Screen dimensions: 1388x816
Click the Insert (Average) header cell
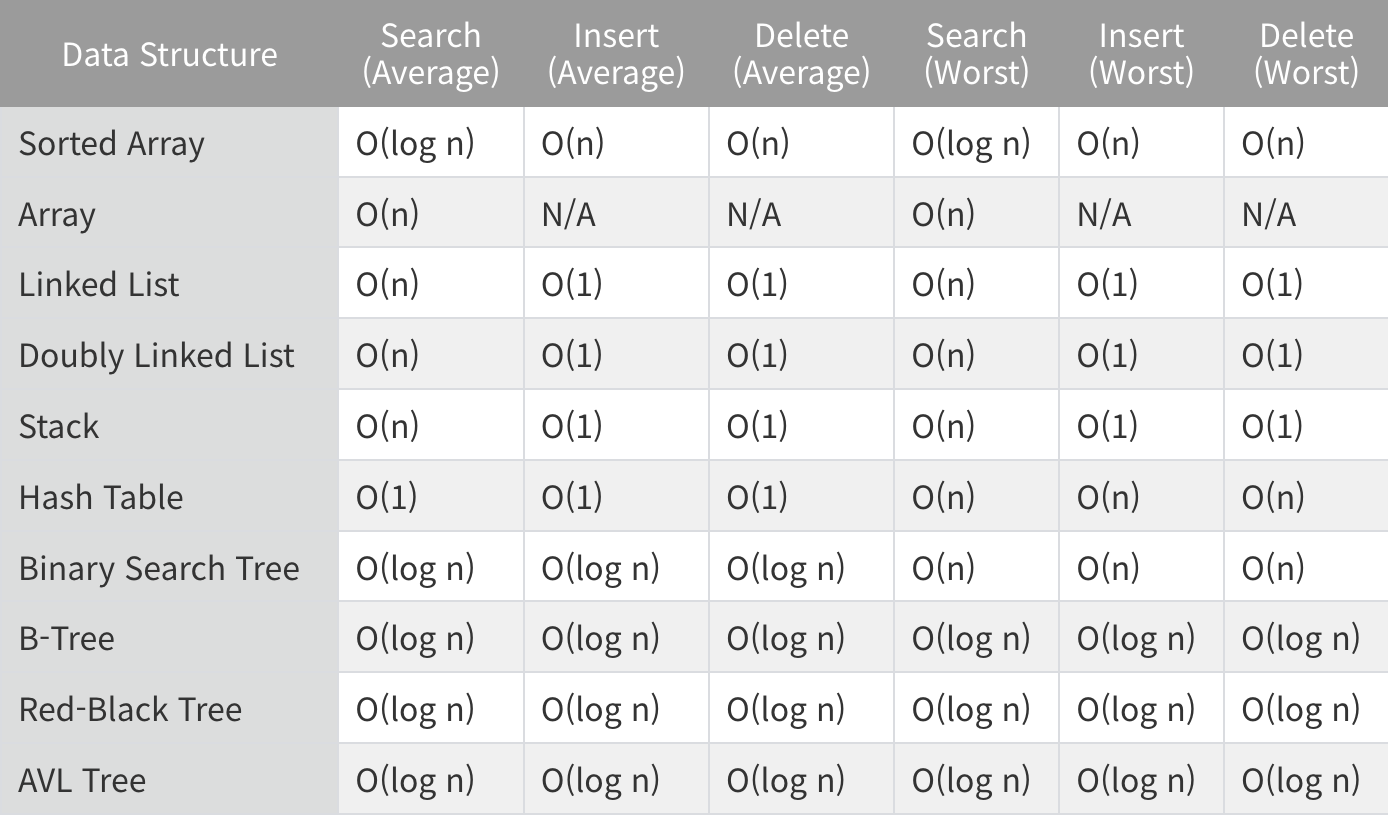click(x=616, y=54)
